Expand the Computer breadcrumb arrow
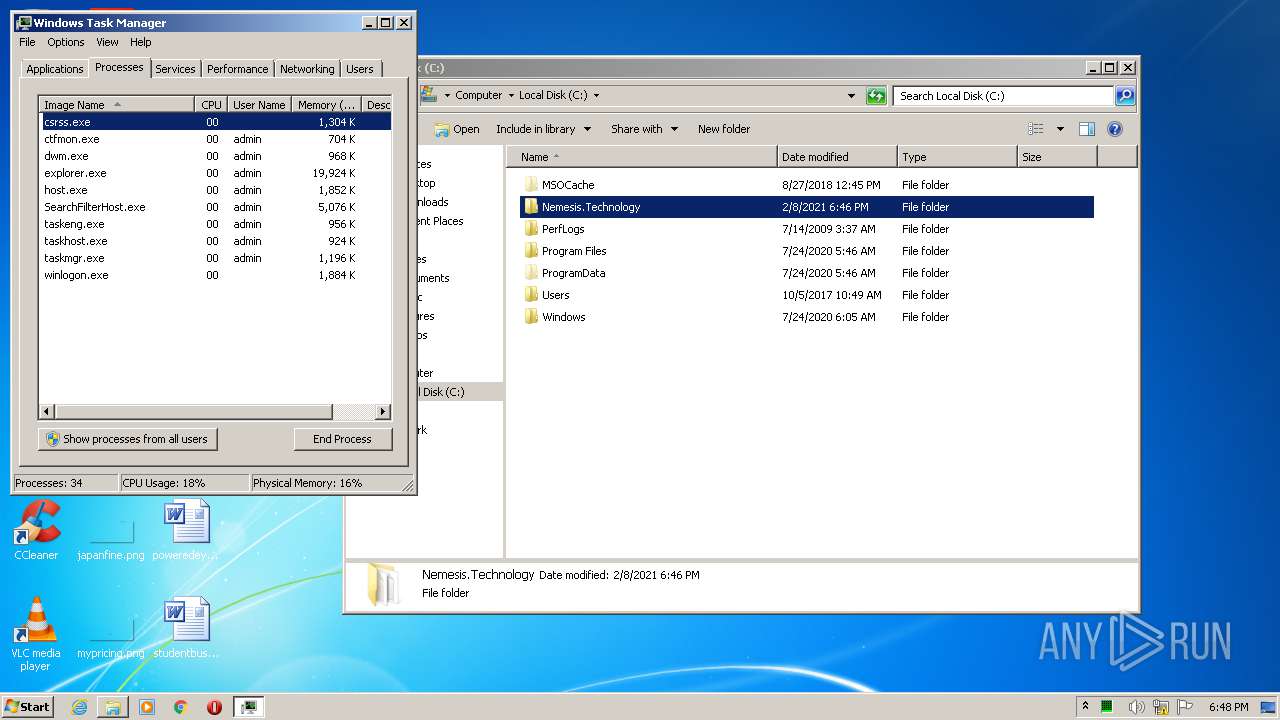1280x720 pixels. click(510, 96)
